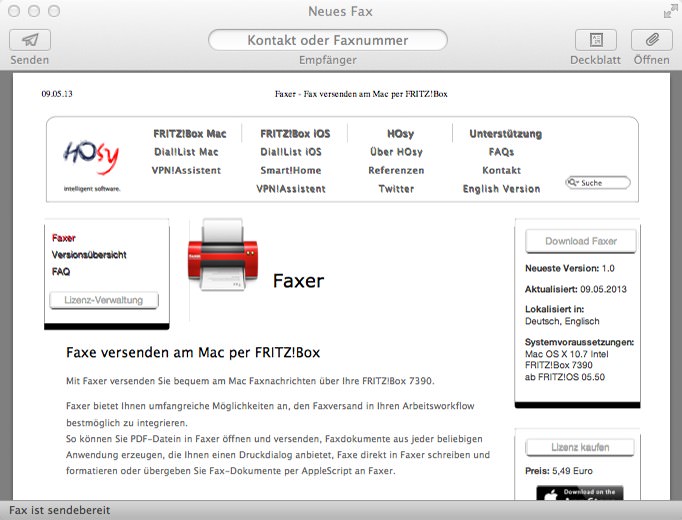The width and height of the screenshot is (682, 520).
Task: Click the 'Deutsch, Englisch' localization text
Action: (x=562, y=321)
